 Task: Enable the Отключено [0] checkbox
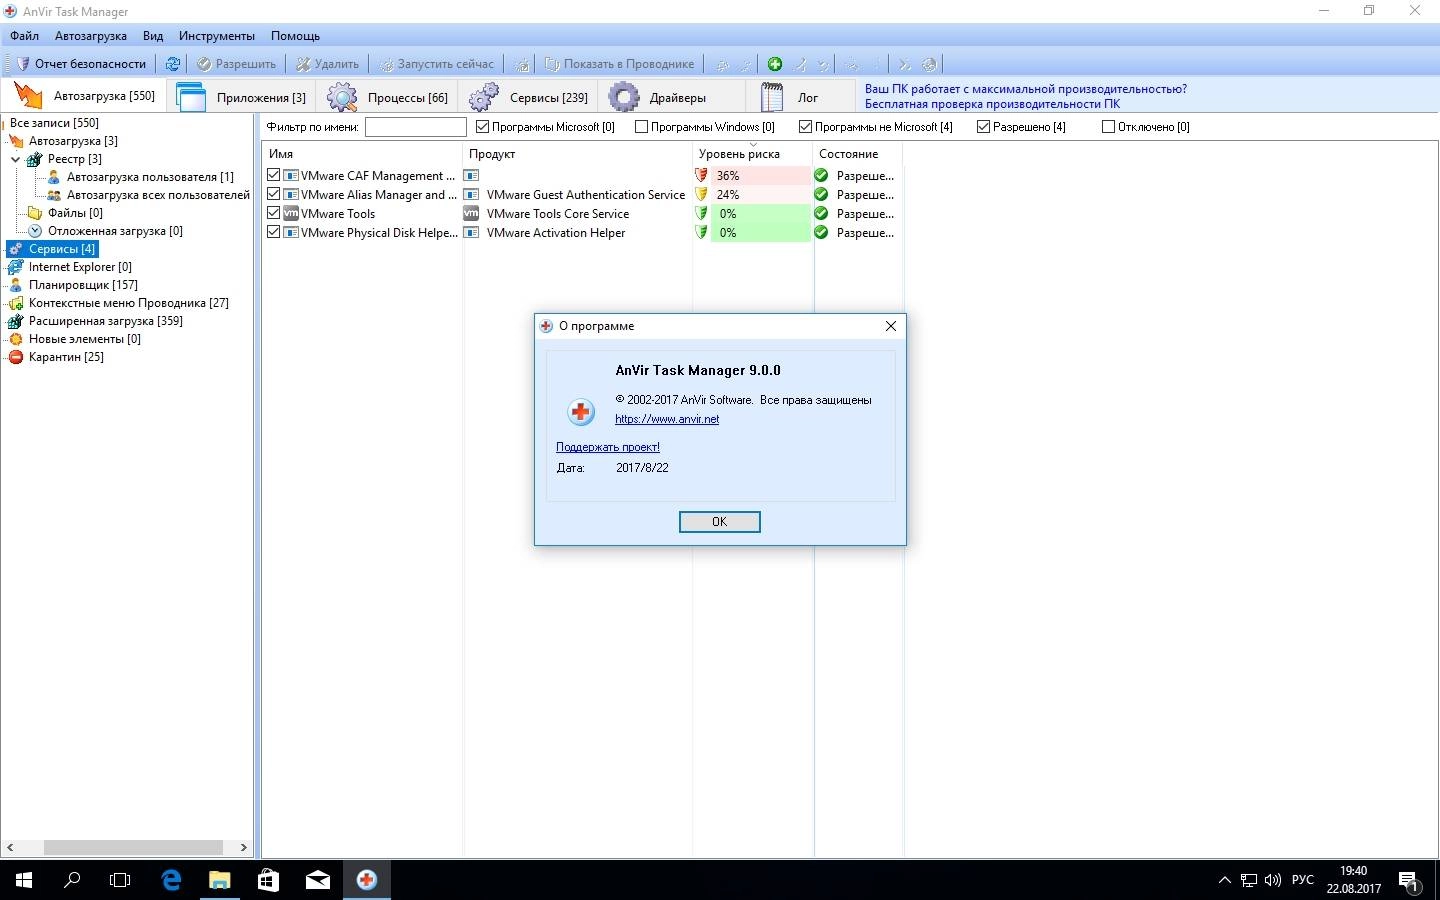[1108, 127]
